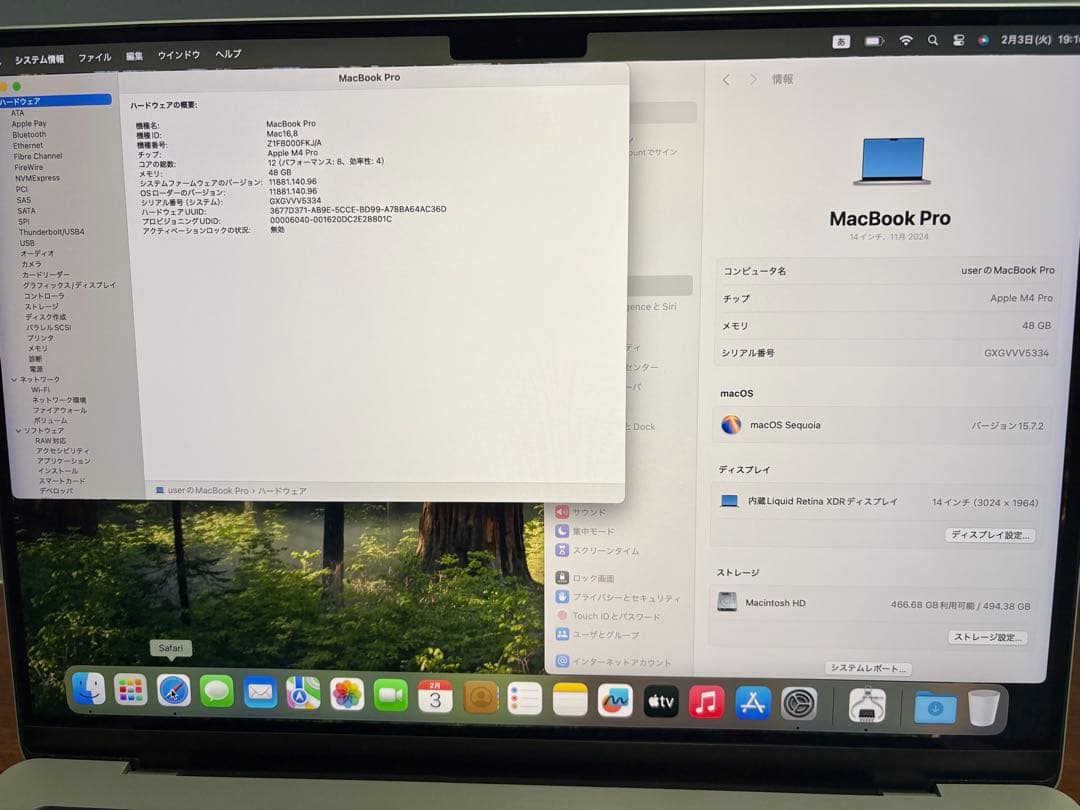Screen dimensions: 1080x810
Task: Select Fibre Channel in the sidebar
Action: coord(37,156)
